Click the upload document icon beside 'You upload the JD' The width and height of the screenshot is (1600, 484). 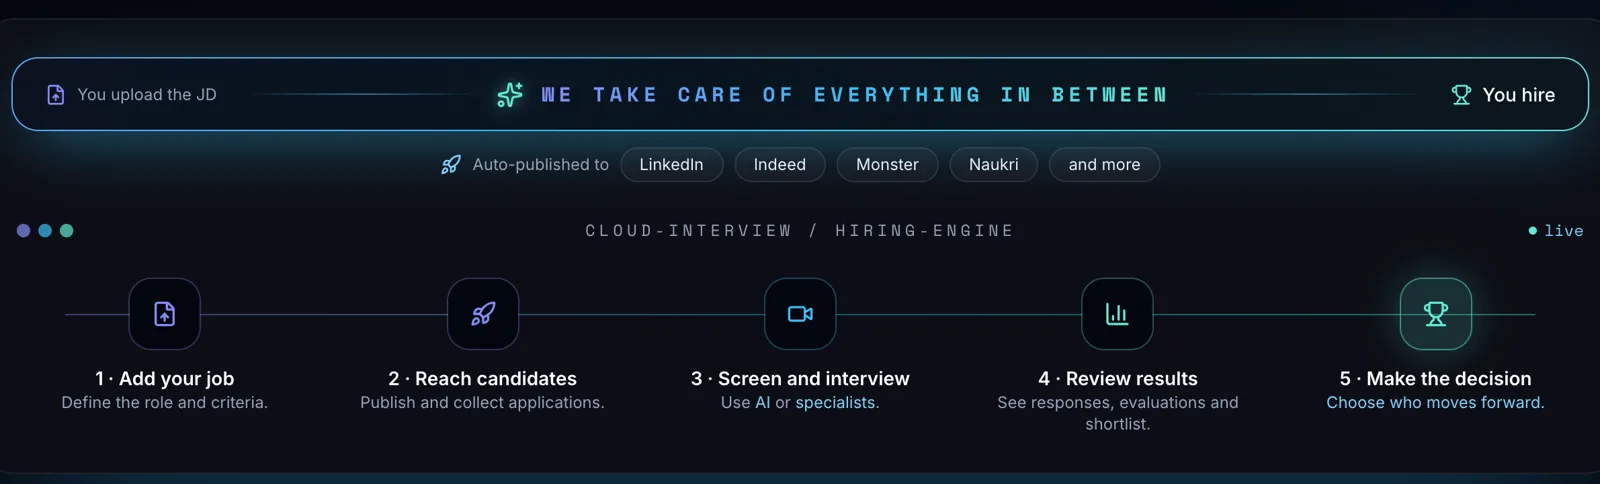[56, 95]
